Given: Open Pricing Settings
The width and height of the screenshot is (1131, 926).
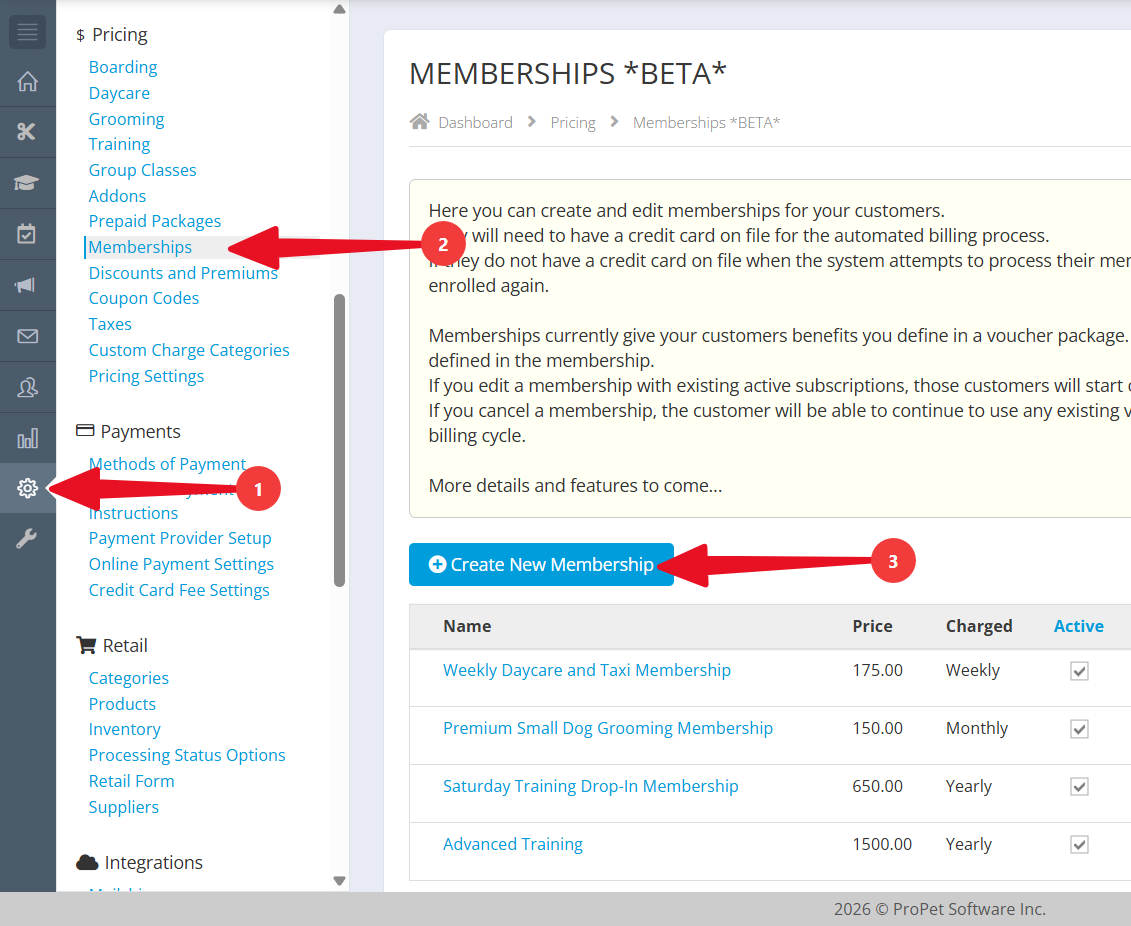Looking at the screenshot, I should (x=146, y=376).
